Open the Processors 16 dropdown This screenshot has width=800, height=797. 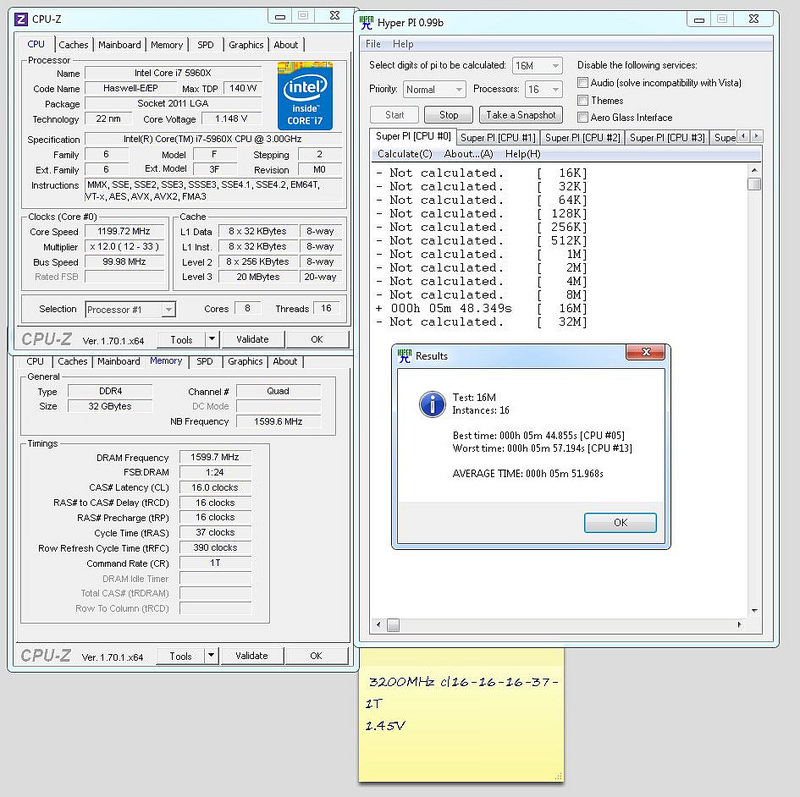(544, 89)
